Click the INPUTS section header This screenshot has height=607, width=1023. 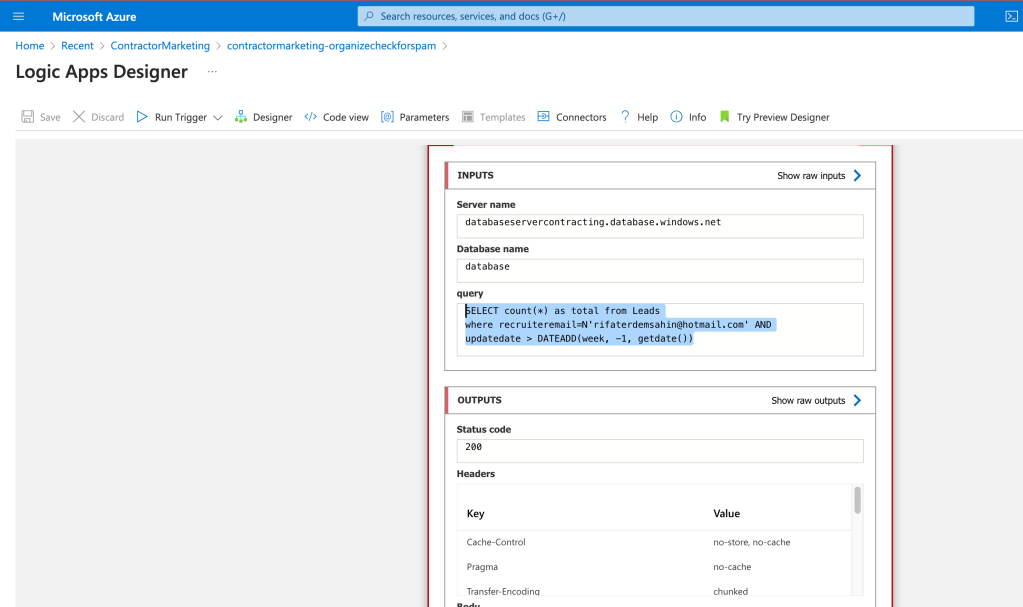(660, 176)
